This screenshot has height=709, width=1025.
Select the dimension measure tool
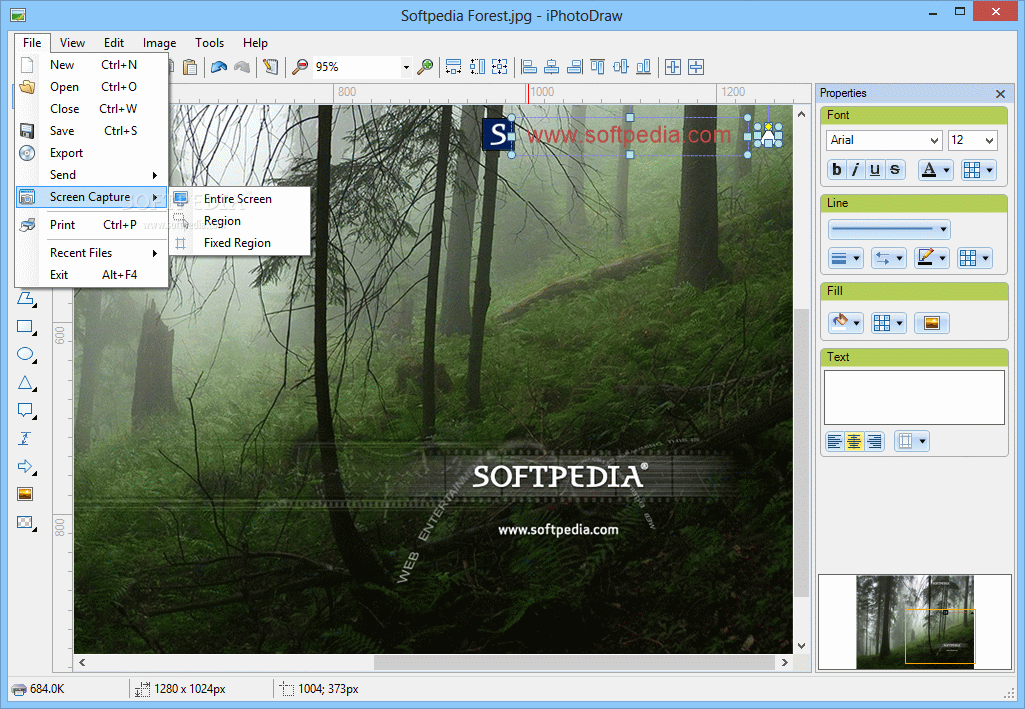25,438
